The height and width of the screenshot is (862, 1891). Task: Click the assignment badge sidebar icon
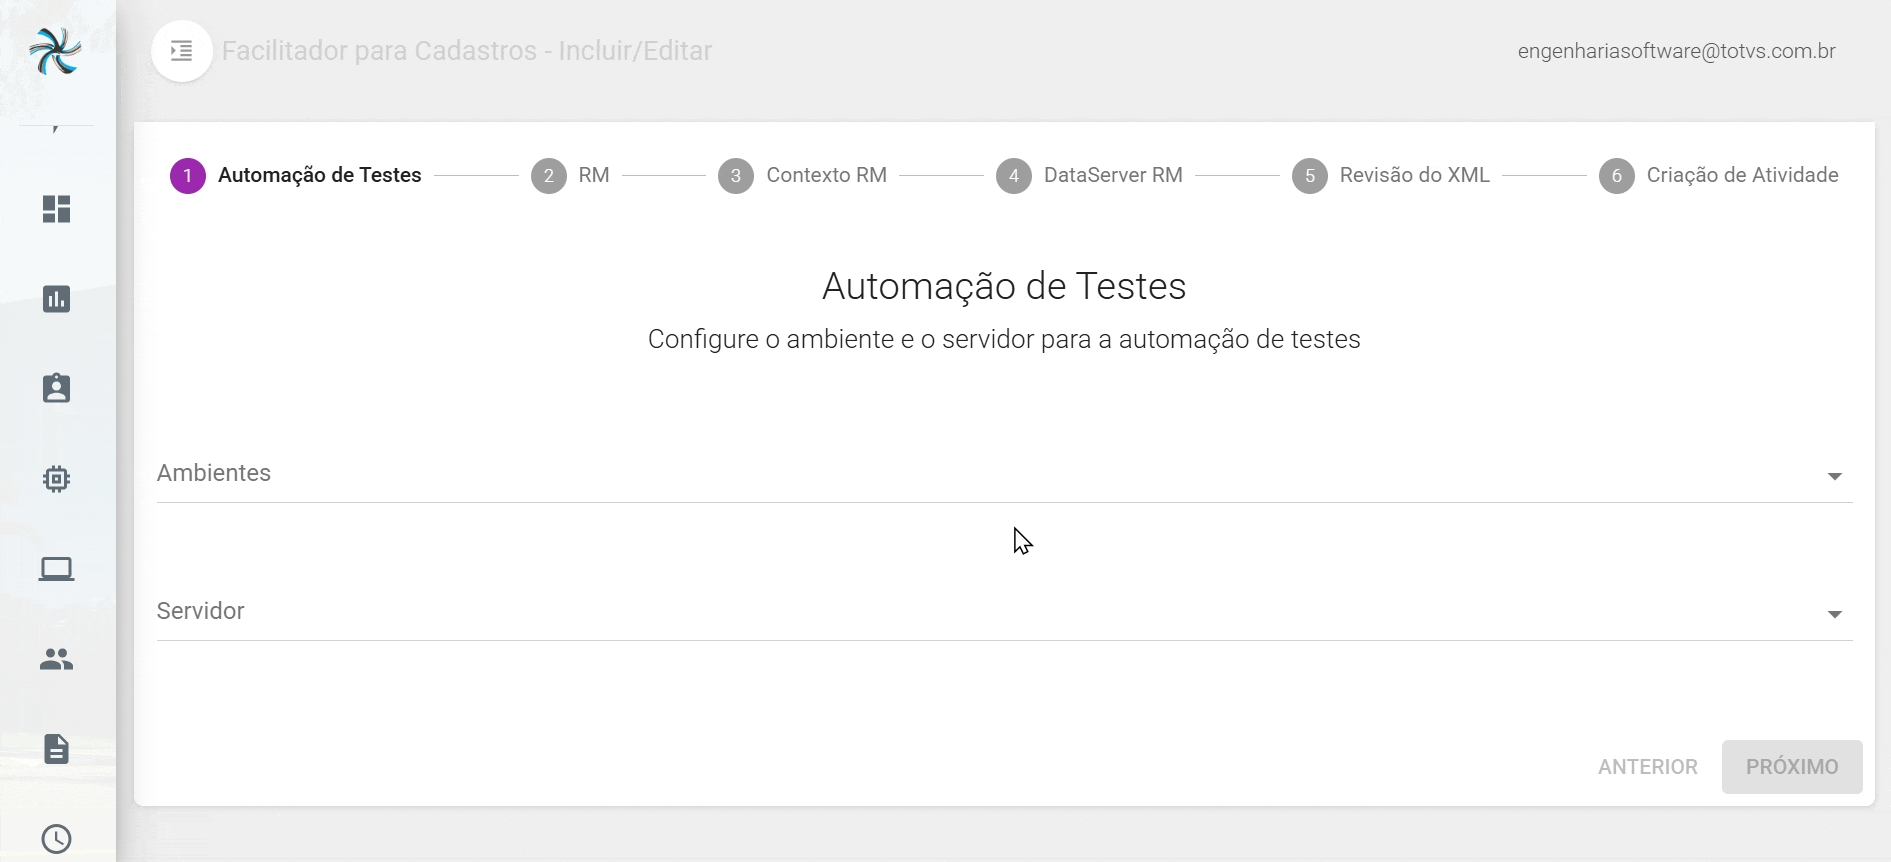[56, 388]
